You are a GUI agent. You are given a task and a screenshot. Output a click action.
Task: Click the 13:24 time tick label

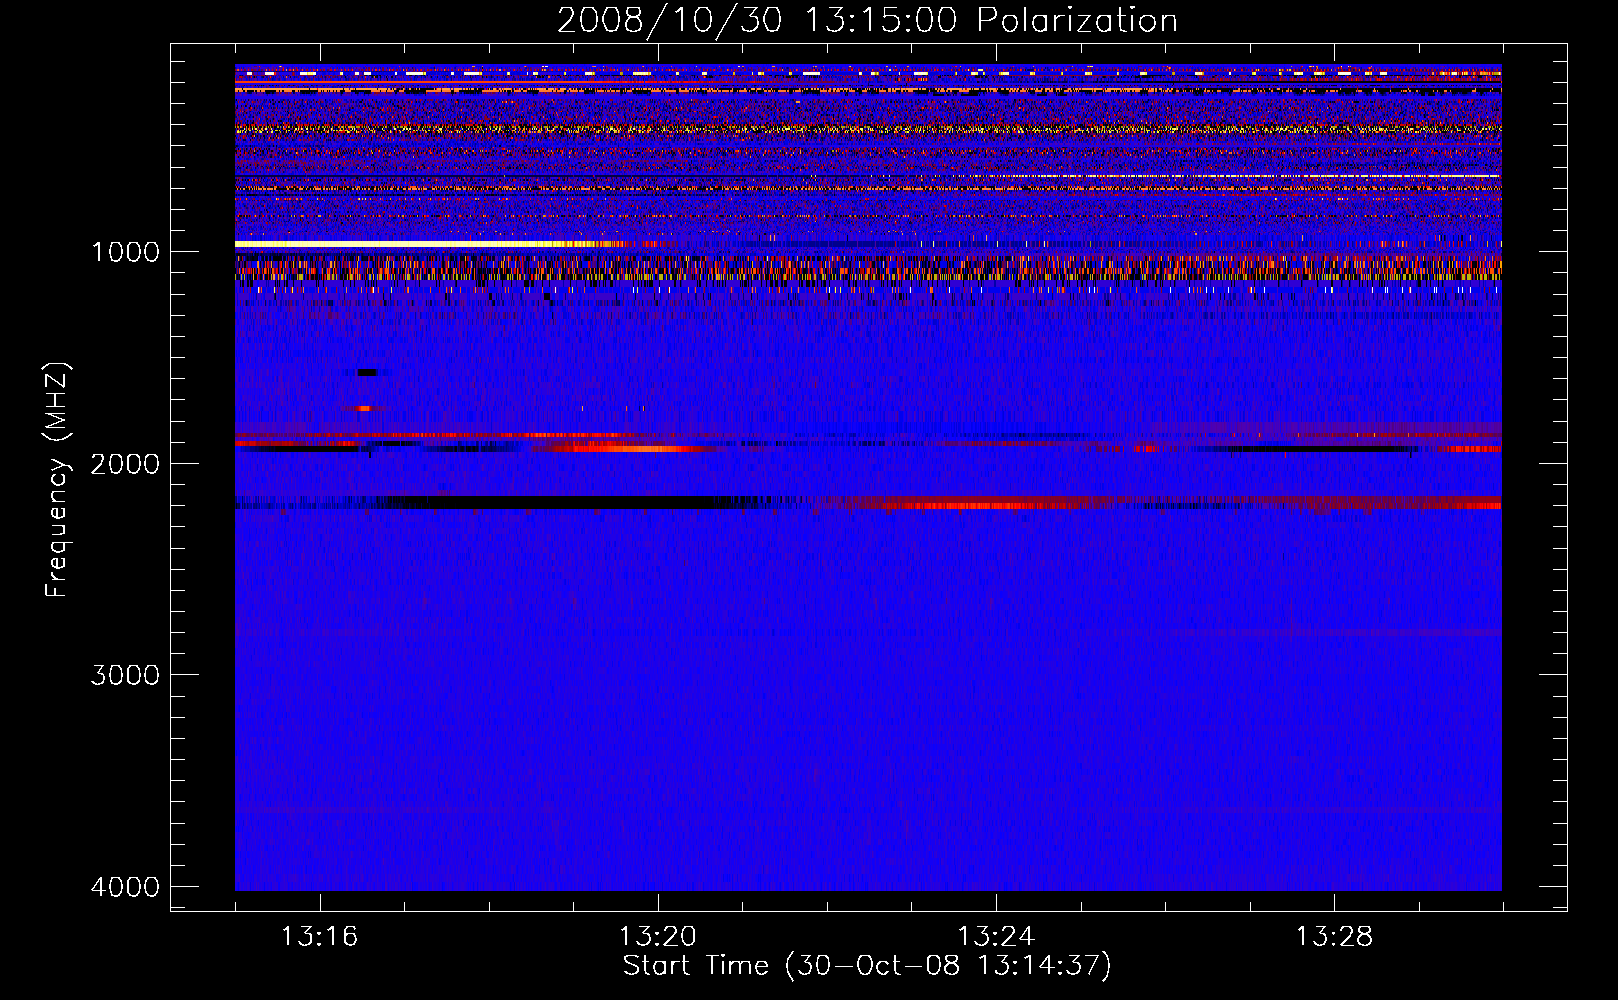(996, 937)
